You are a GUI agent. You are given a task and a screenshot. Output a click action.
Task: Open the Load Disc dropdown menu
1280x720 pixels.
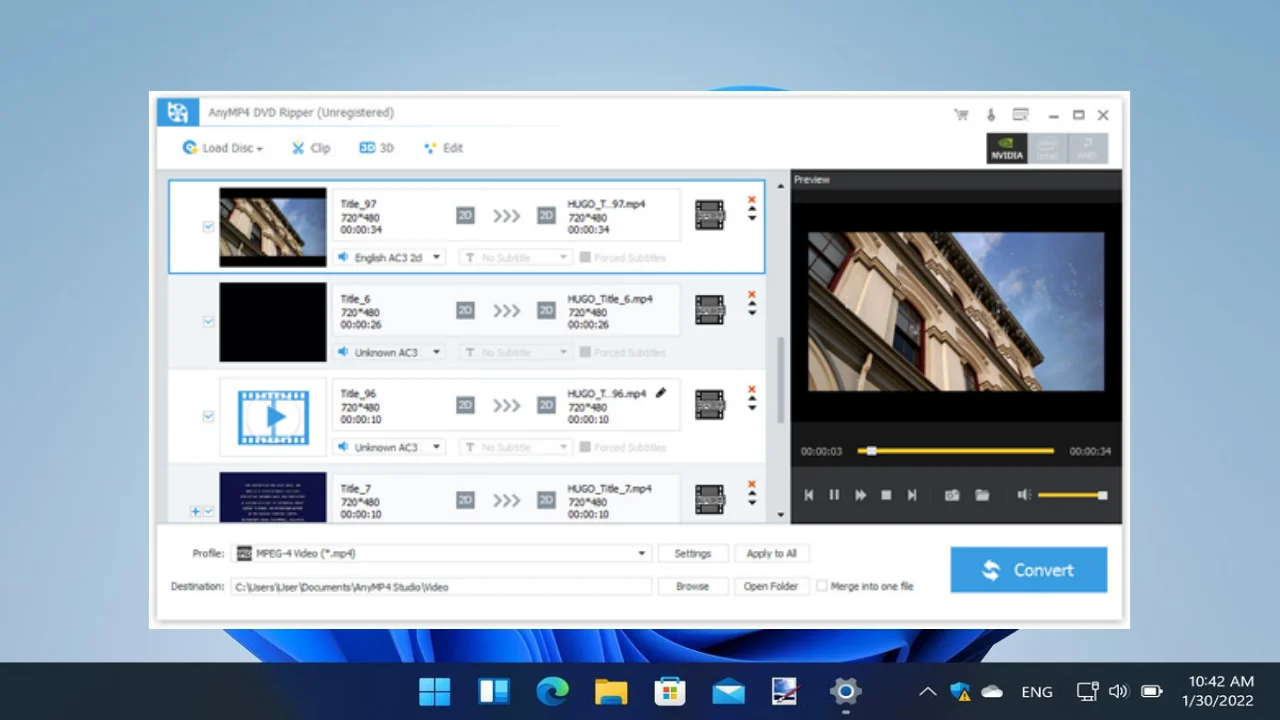(x=222, y=148)
